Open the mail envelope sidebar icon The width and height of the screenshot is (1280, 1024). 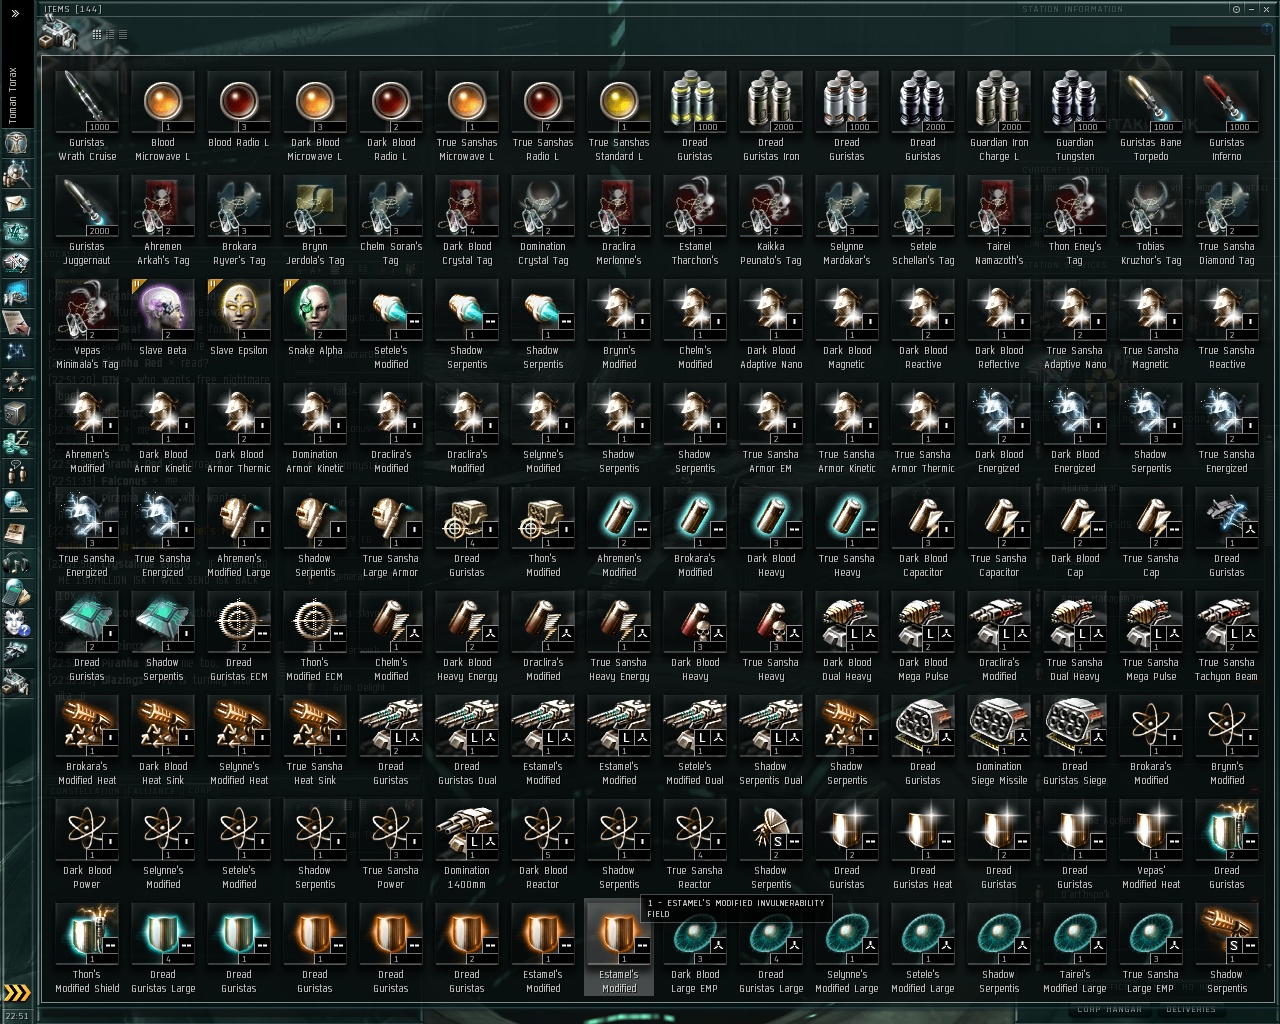pos(16,204)
